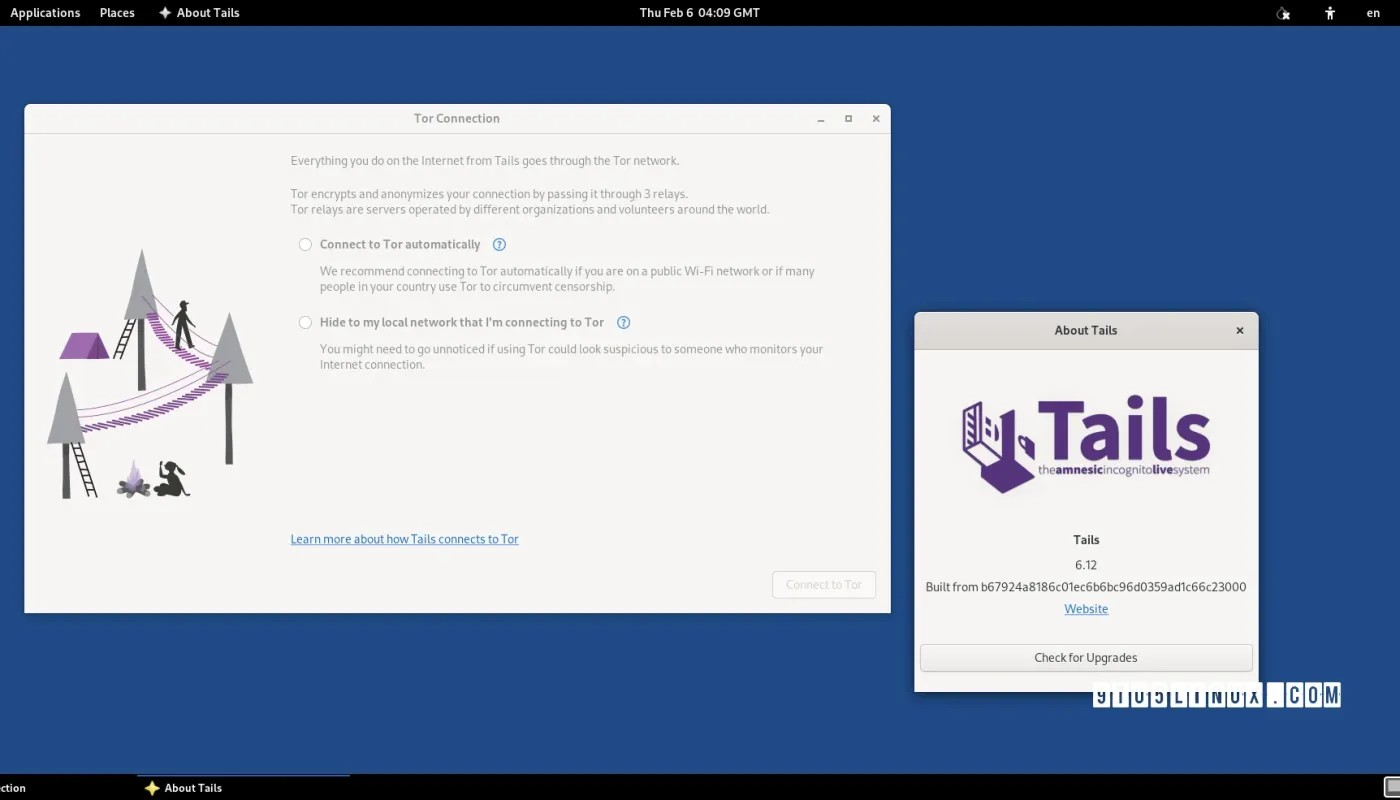Viewport: 1400px width, 800px height.
Task: Minimize the Tor Connection window
Action: [x=821, y=119]
